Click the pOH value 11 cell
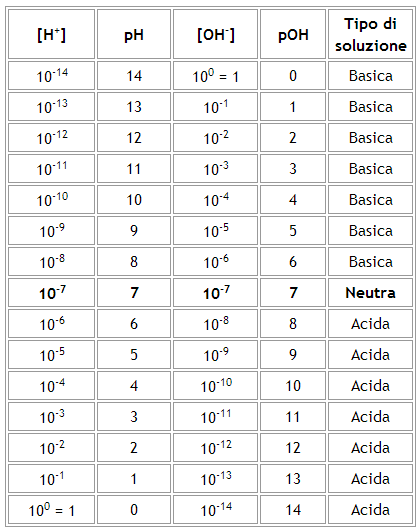 (x=293, y=417)
